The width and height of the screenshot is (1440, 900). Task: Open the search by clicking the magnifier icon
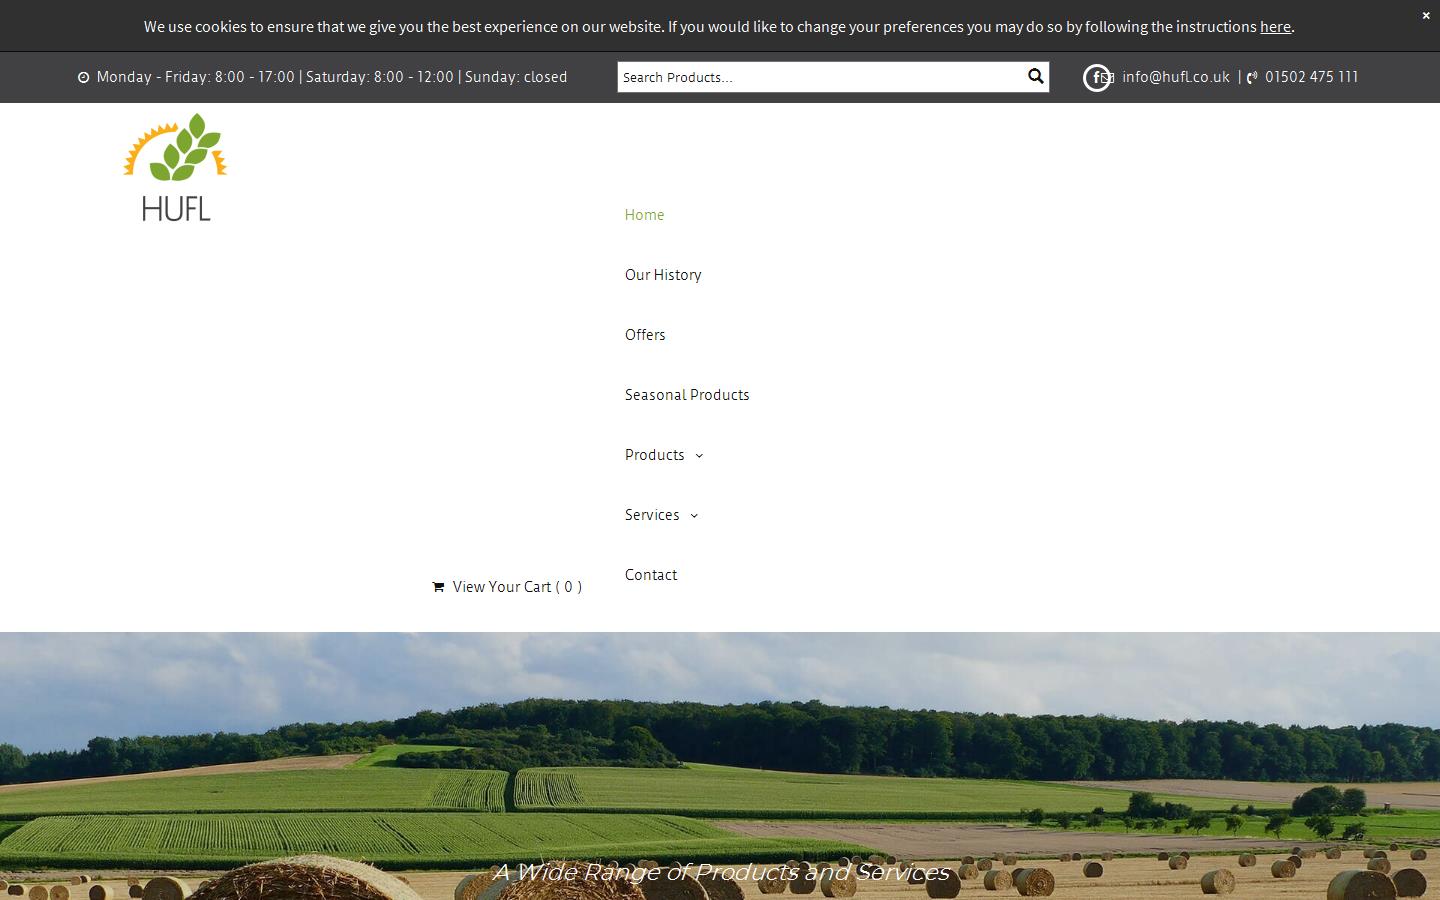point(1035,76)
